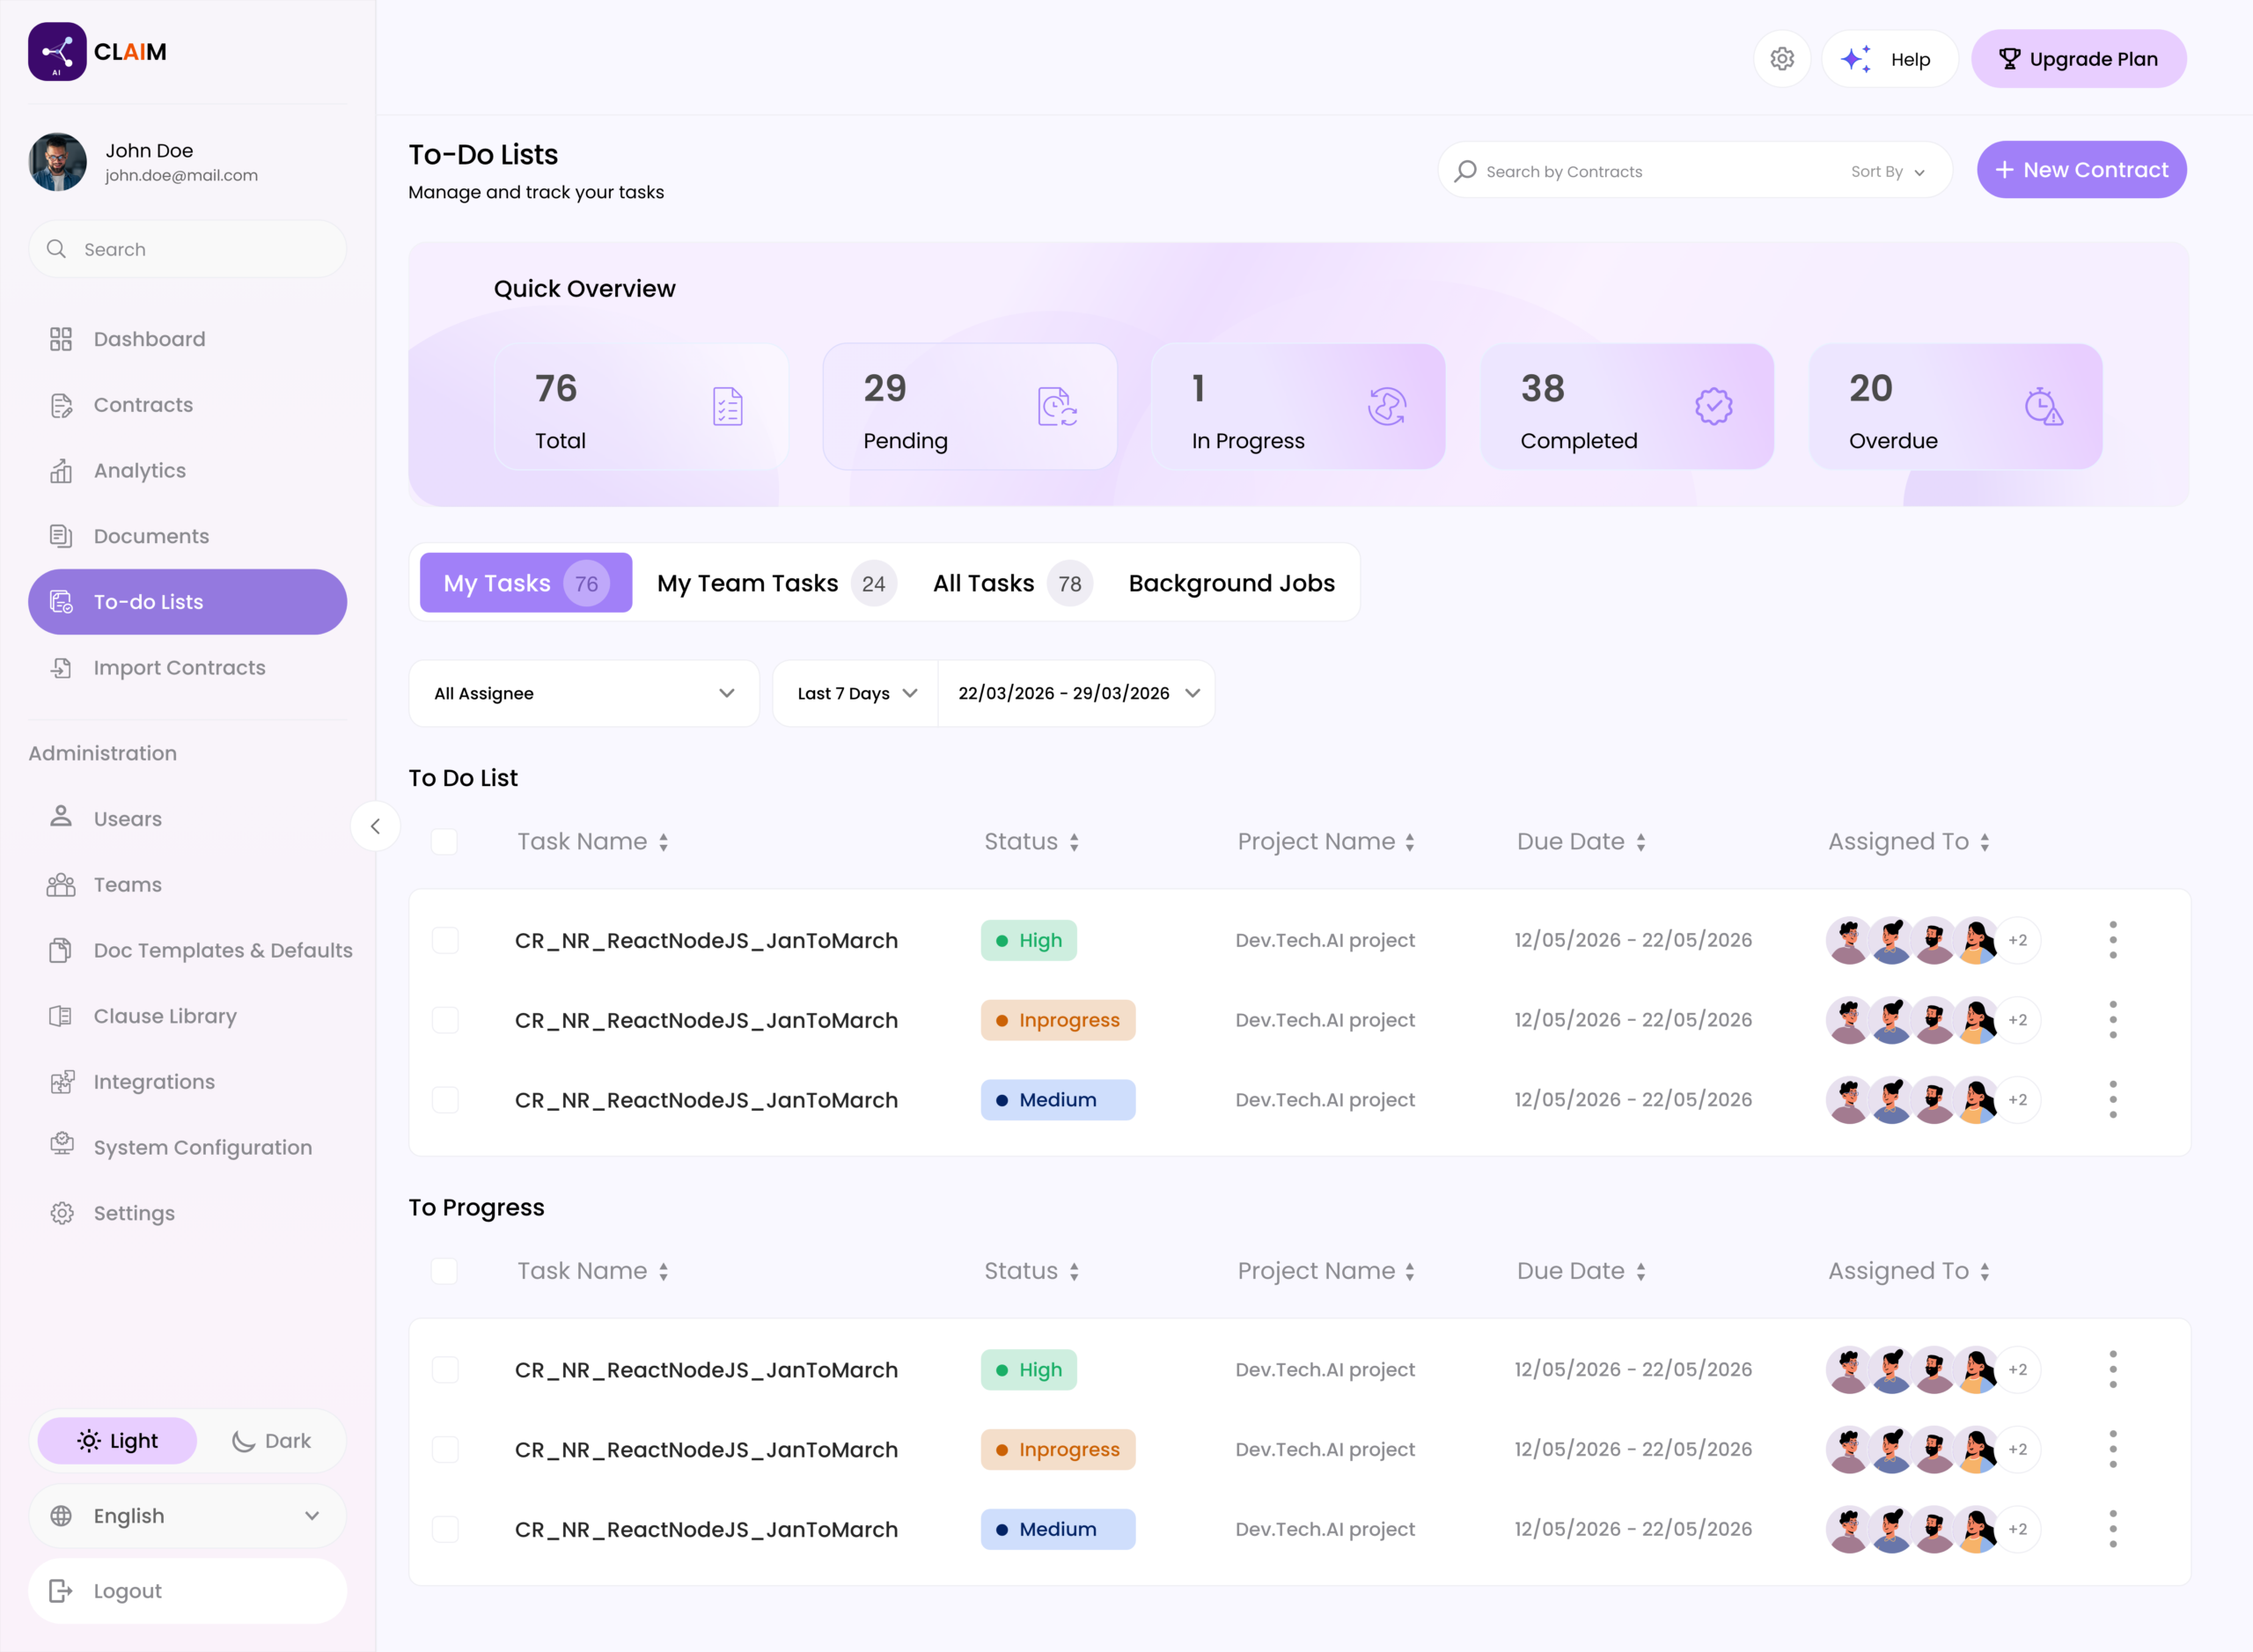Click the Medium status badge in To Do List

[x=1058, y=1100]
